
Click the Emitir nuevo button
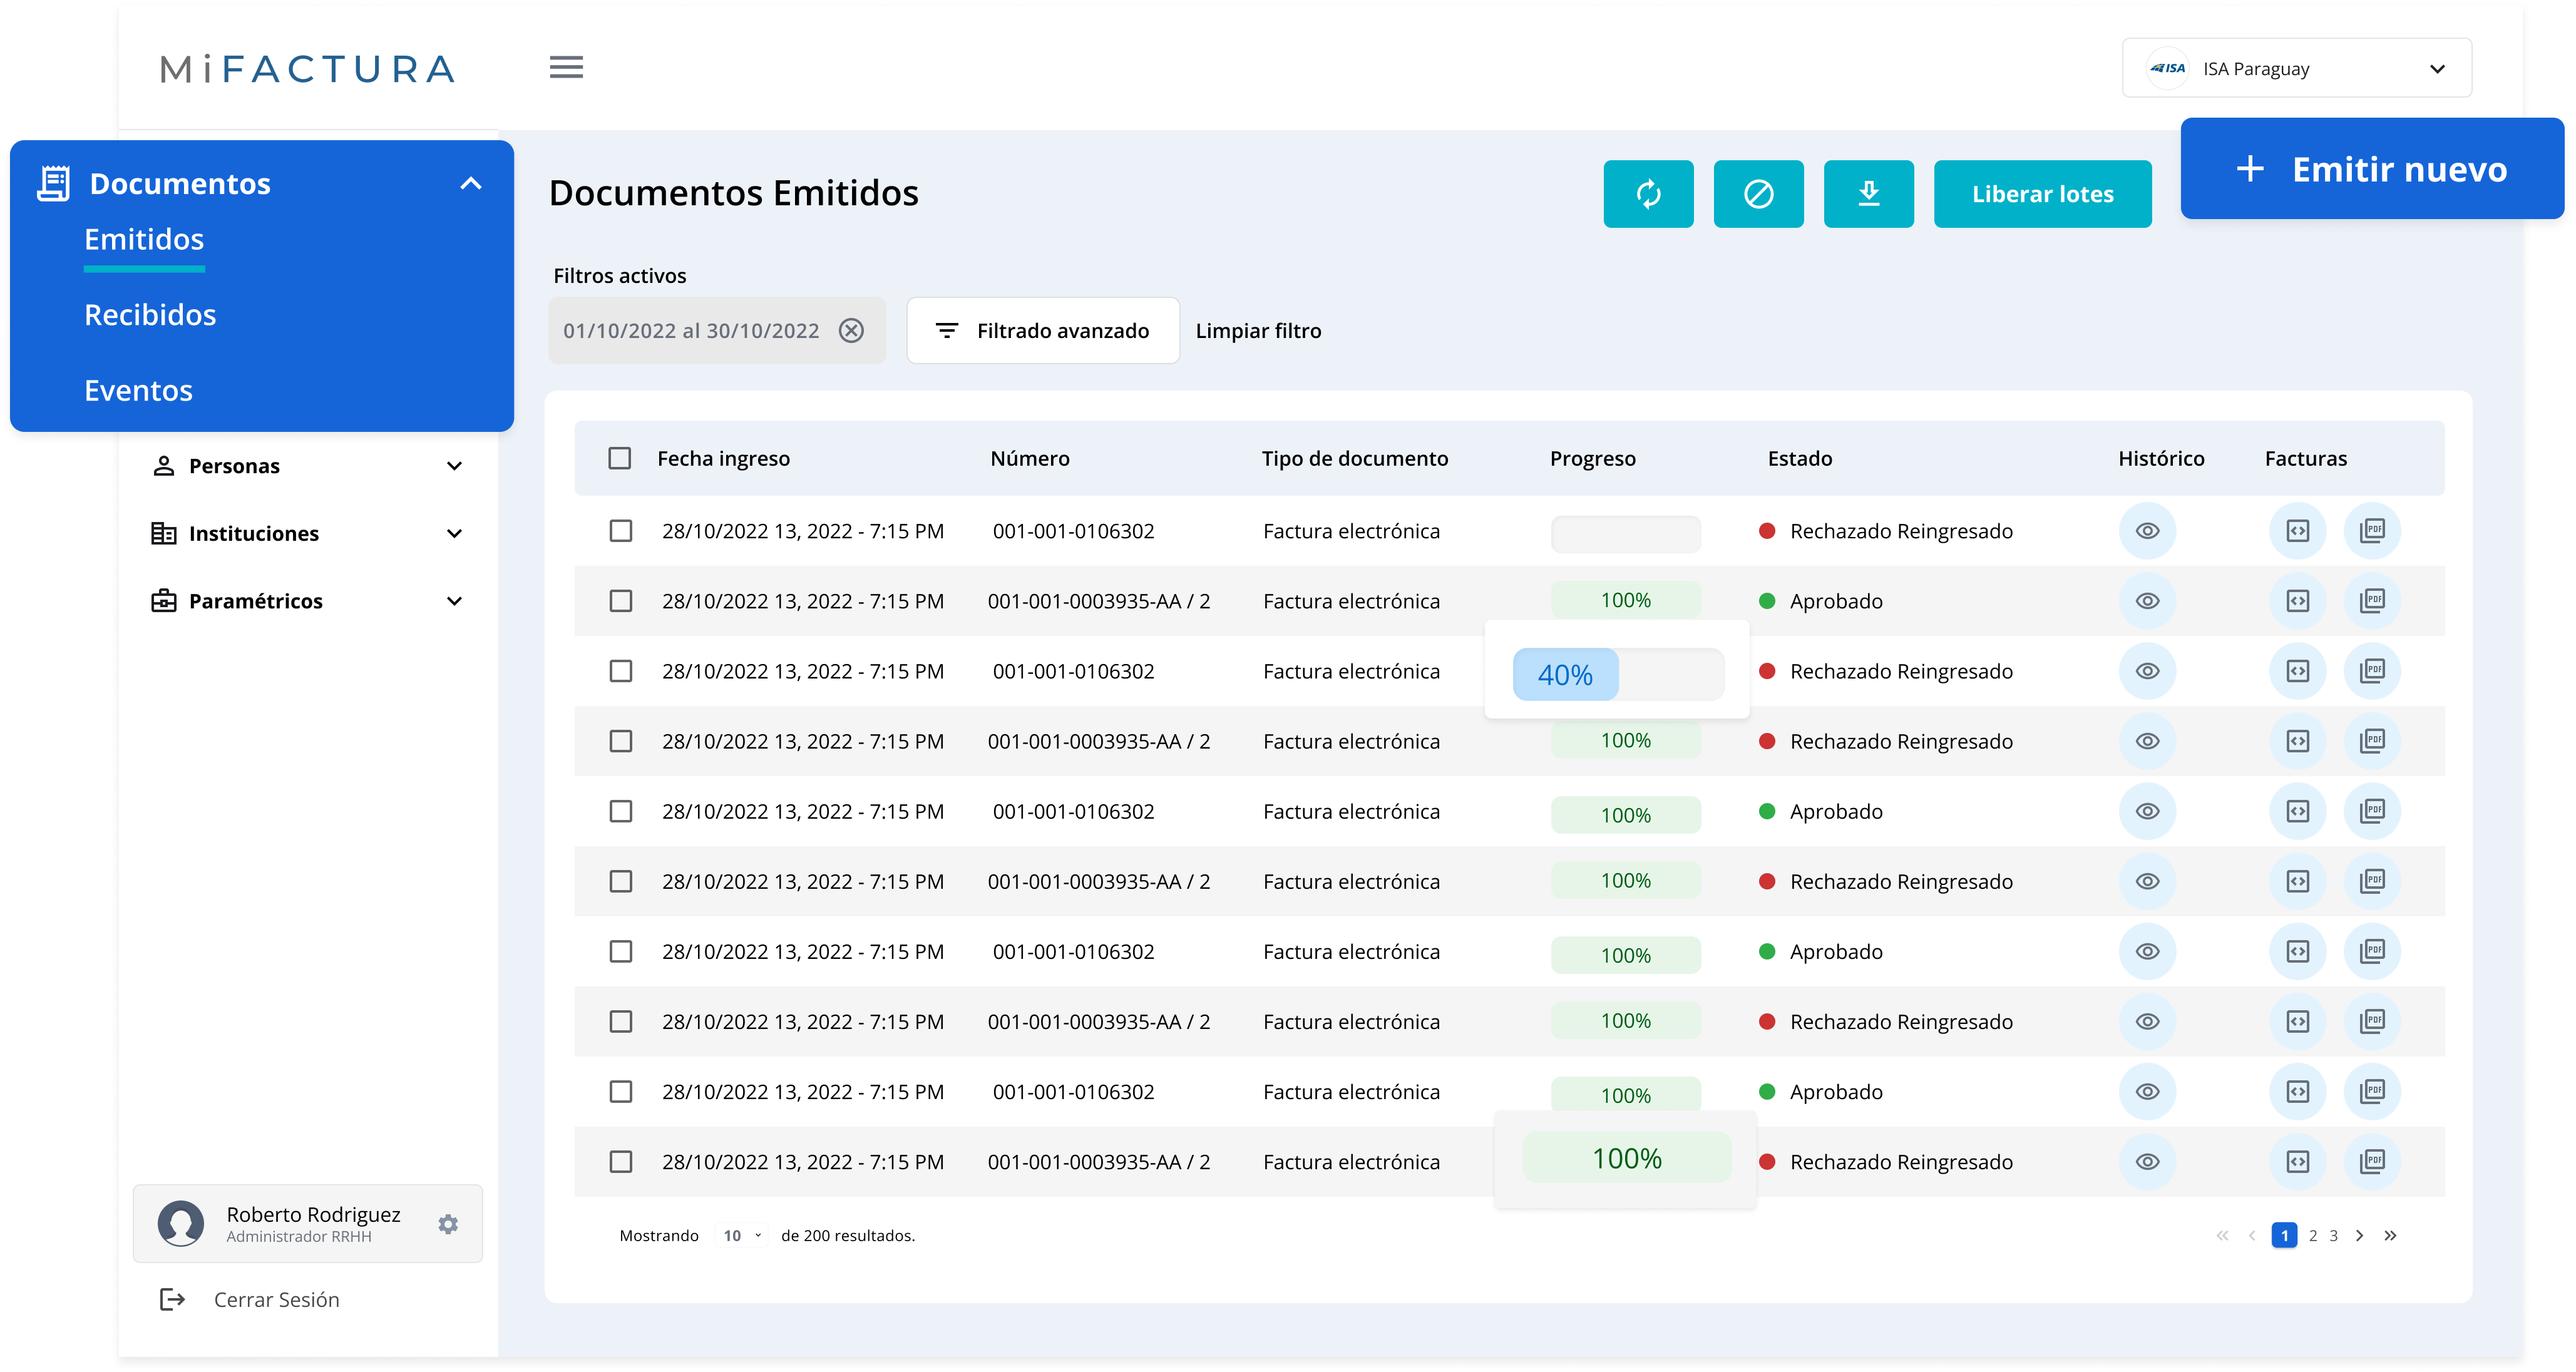pyautogui.click(x=2372, y=168)
